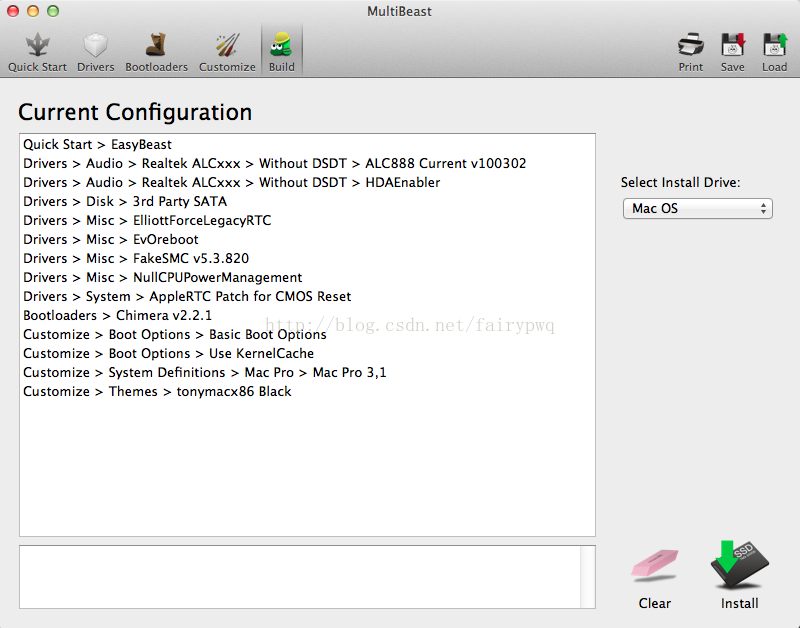Screen dimensions: 800x628
Task: Select the HDAEnabler row
Action: 307,182
